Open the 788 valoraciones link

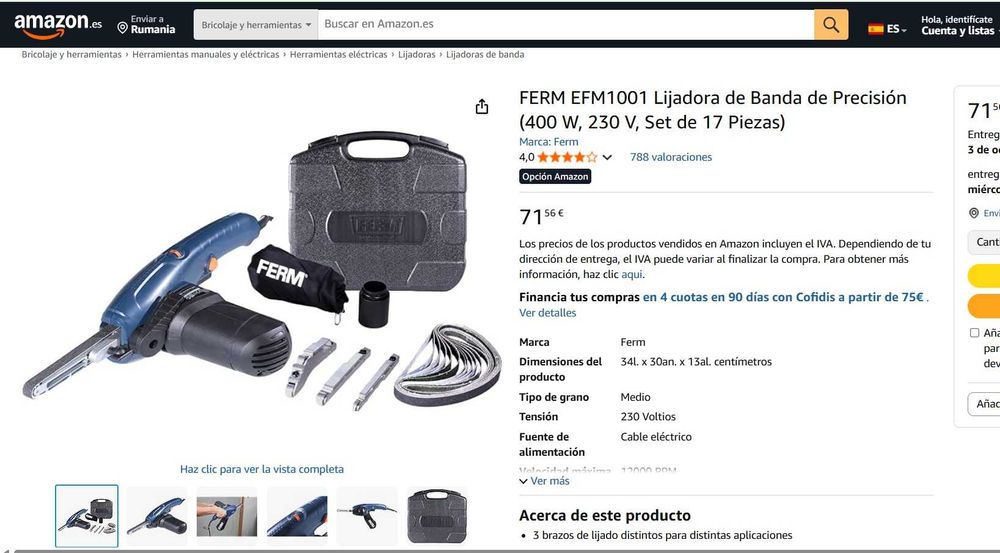pos(671,157)
